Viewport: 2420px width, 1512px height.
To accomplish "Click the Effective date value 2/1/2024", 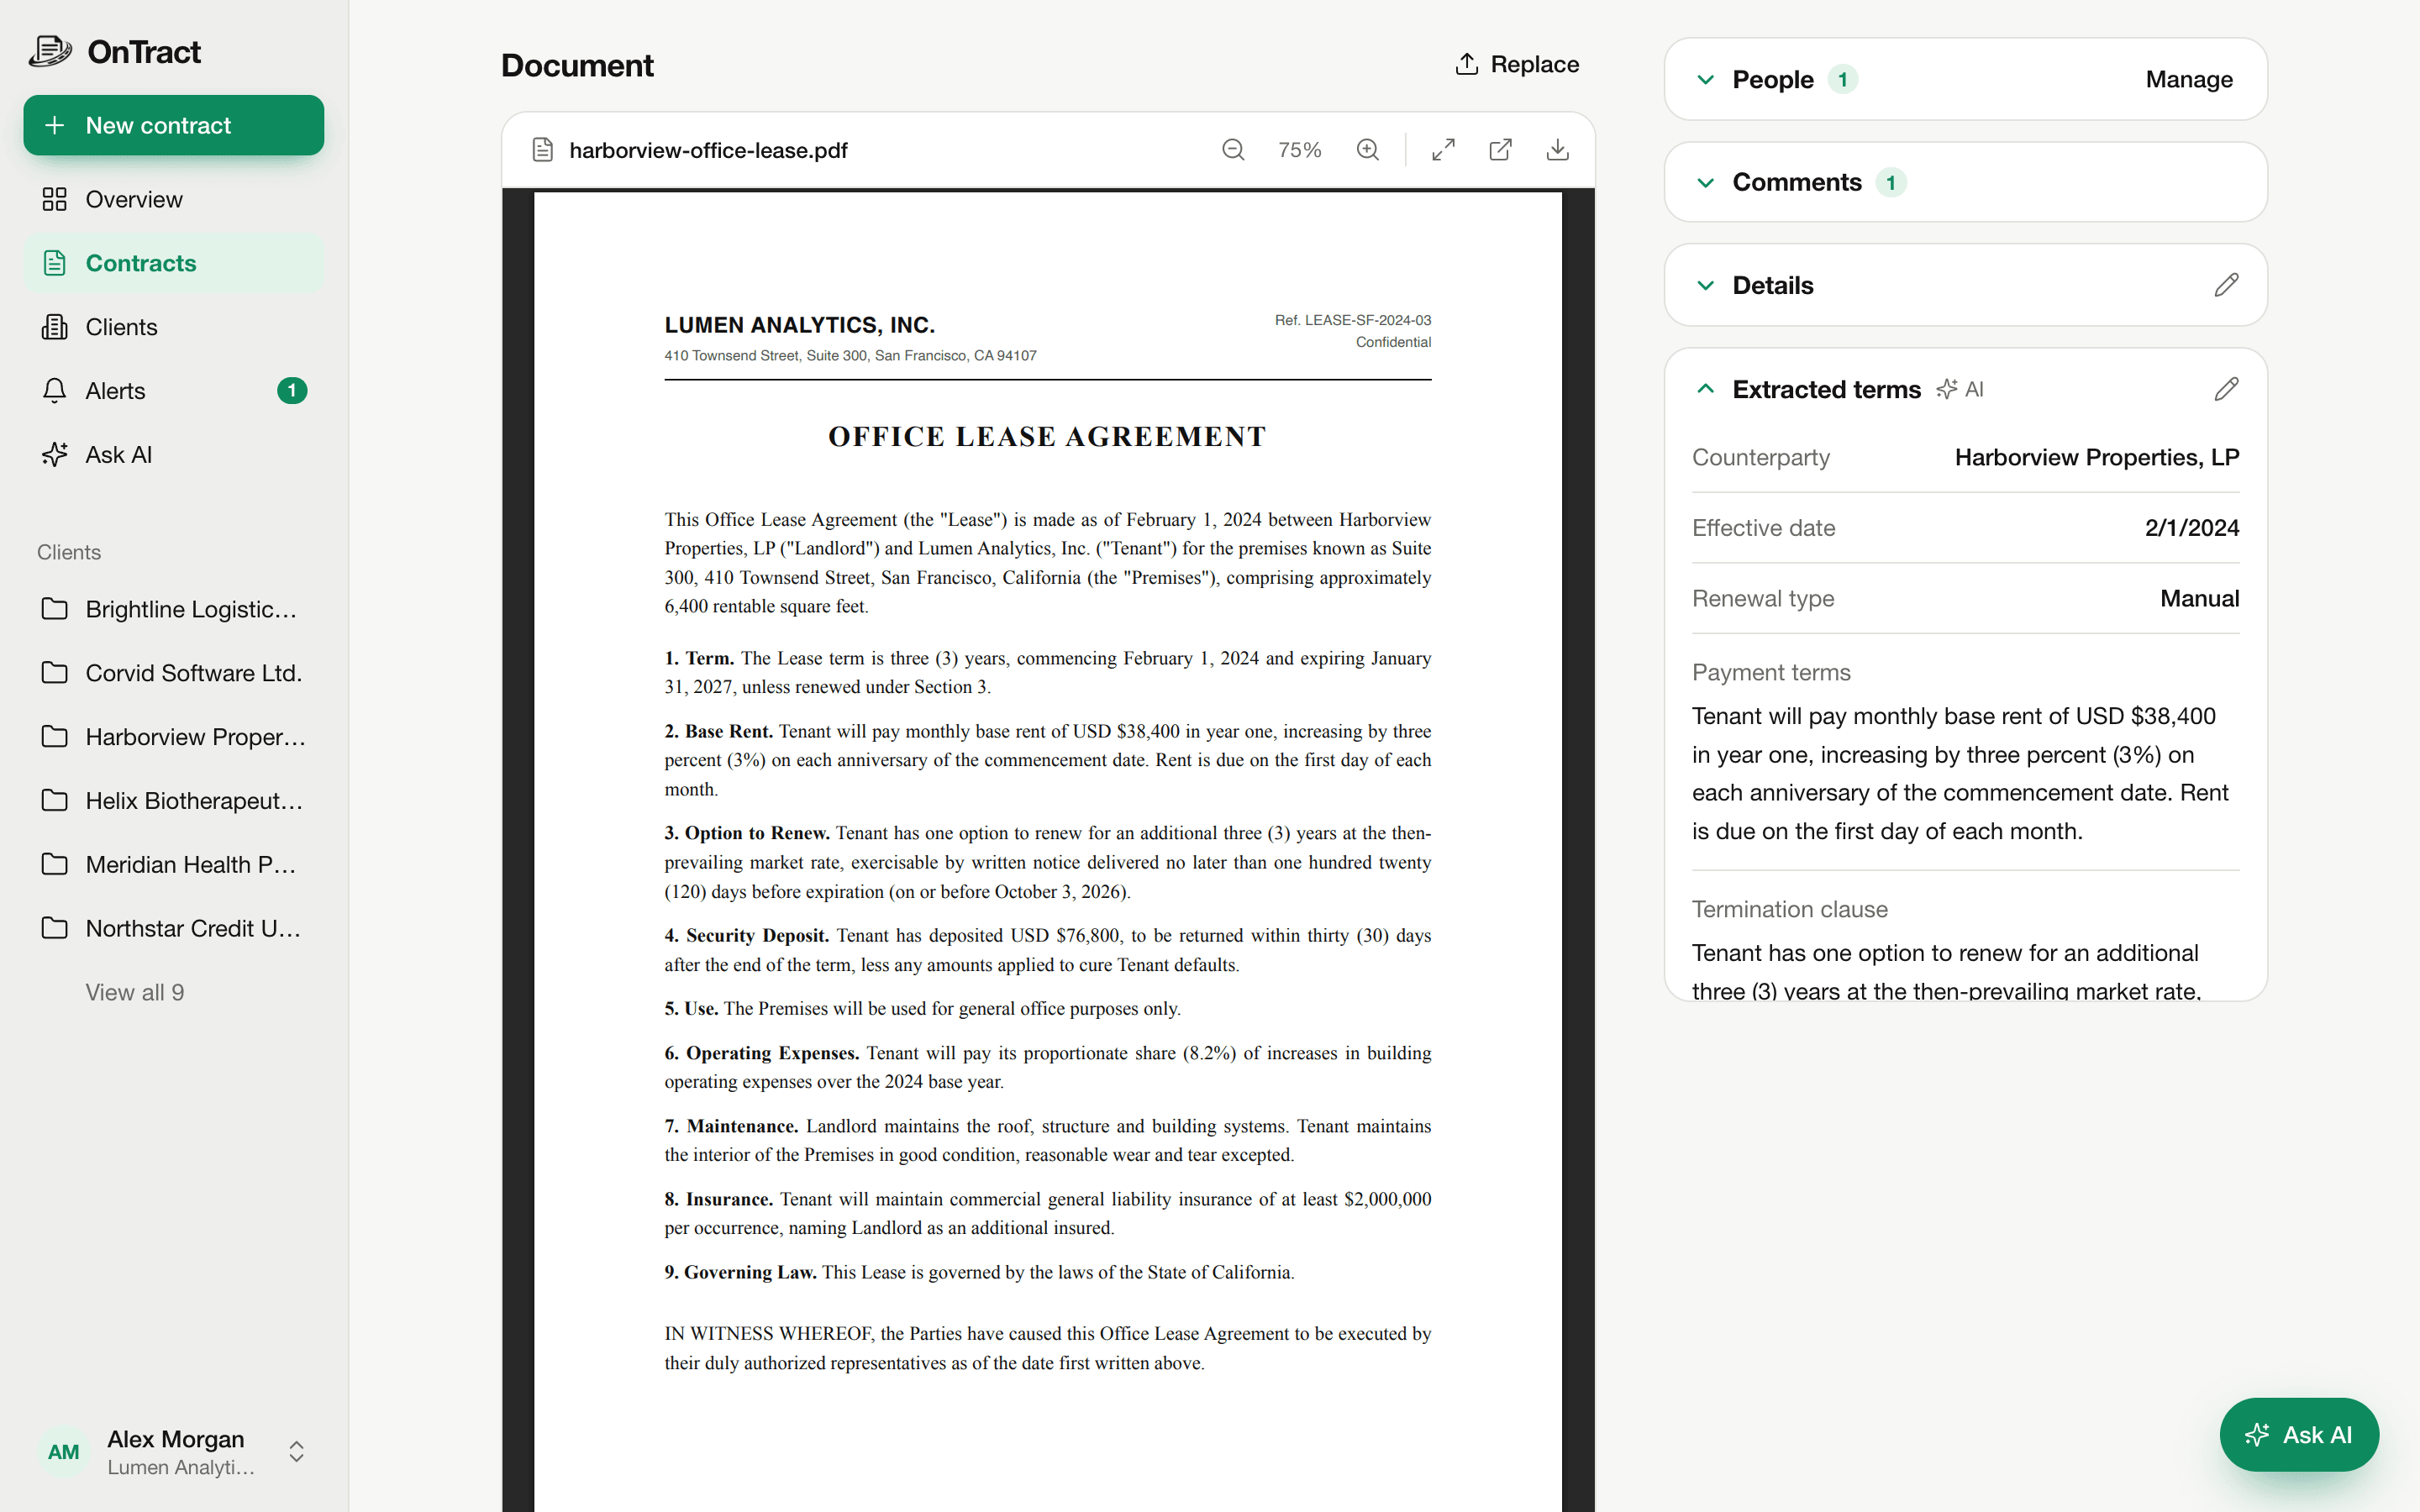I will tap(2191, 528).
